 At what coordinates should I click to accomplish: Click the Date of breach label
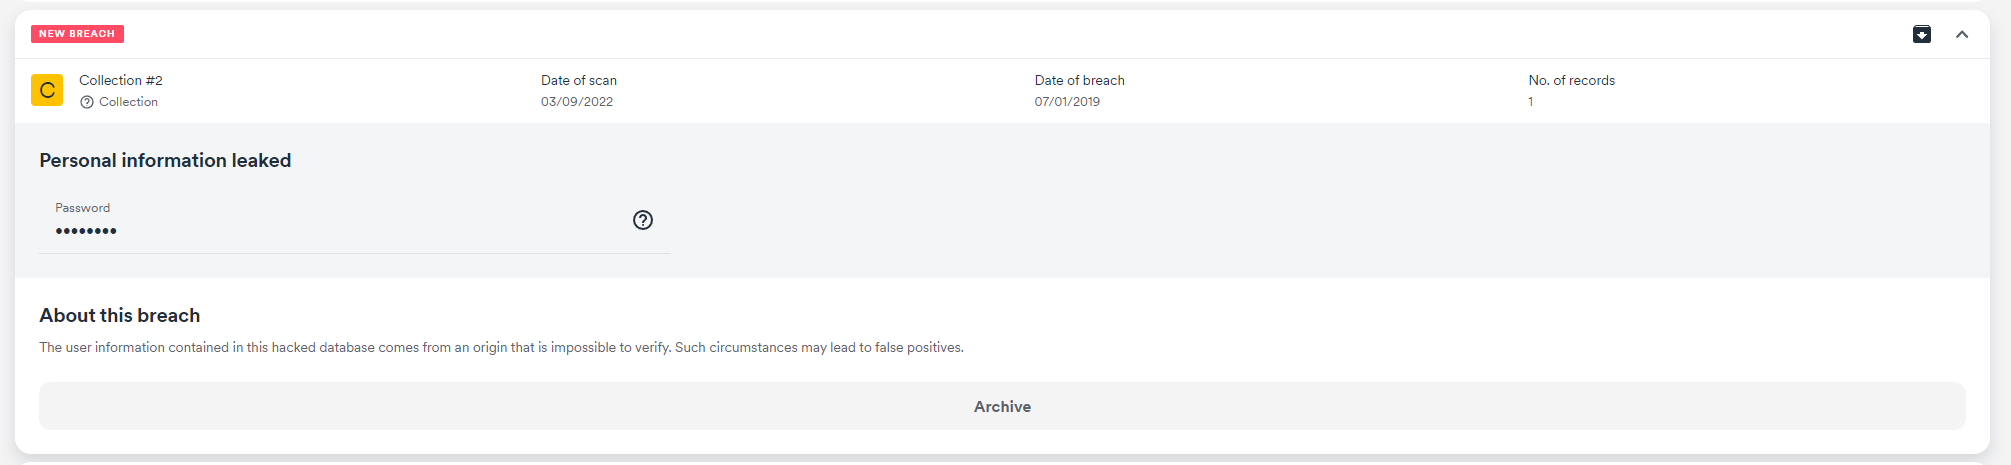pyautogui.click(x=1079, y=80)
